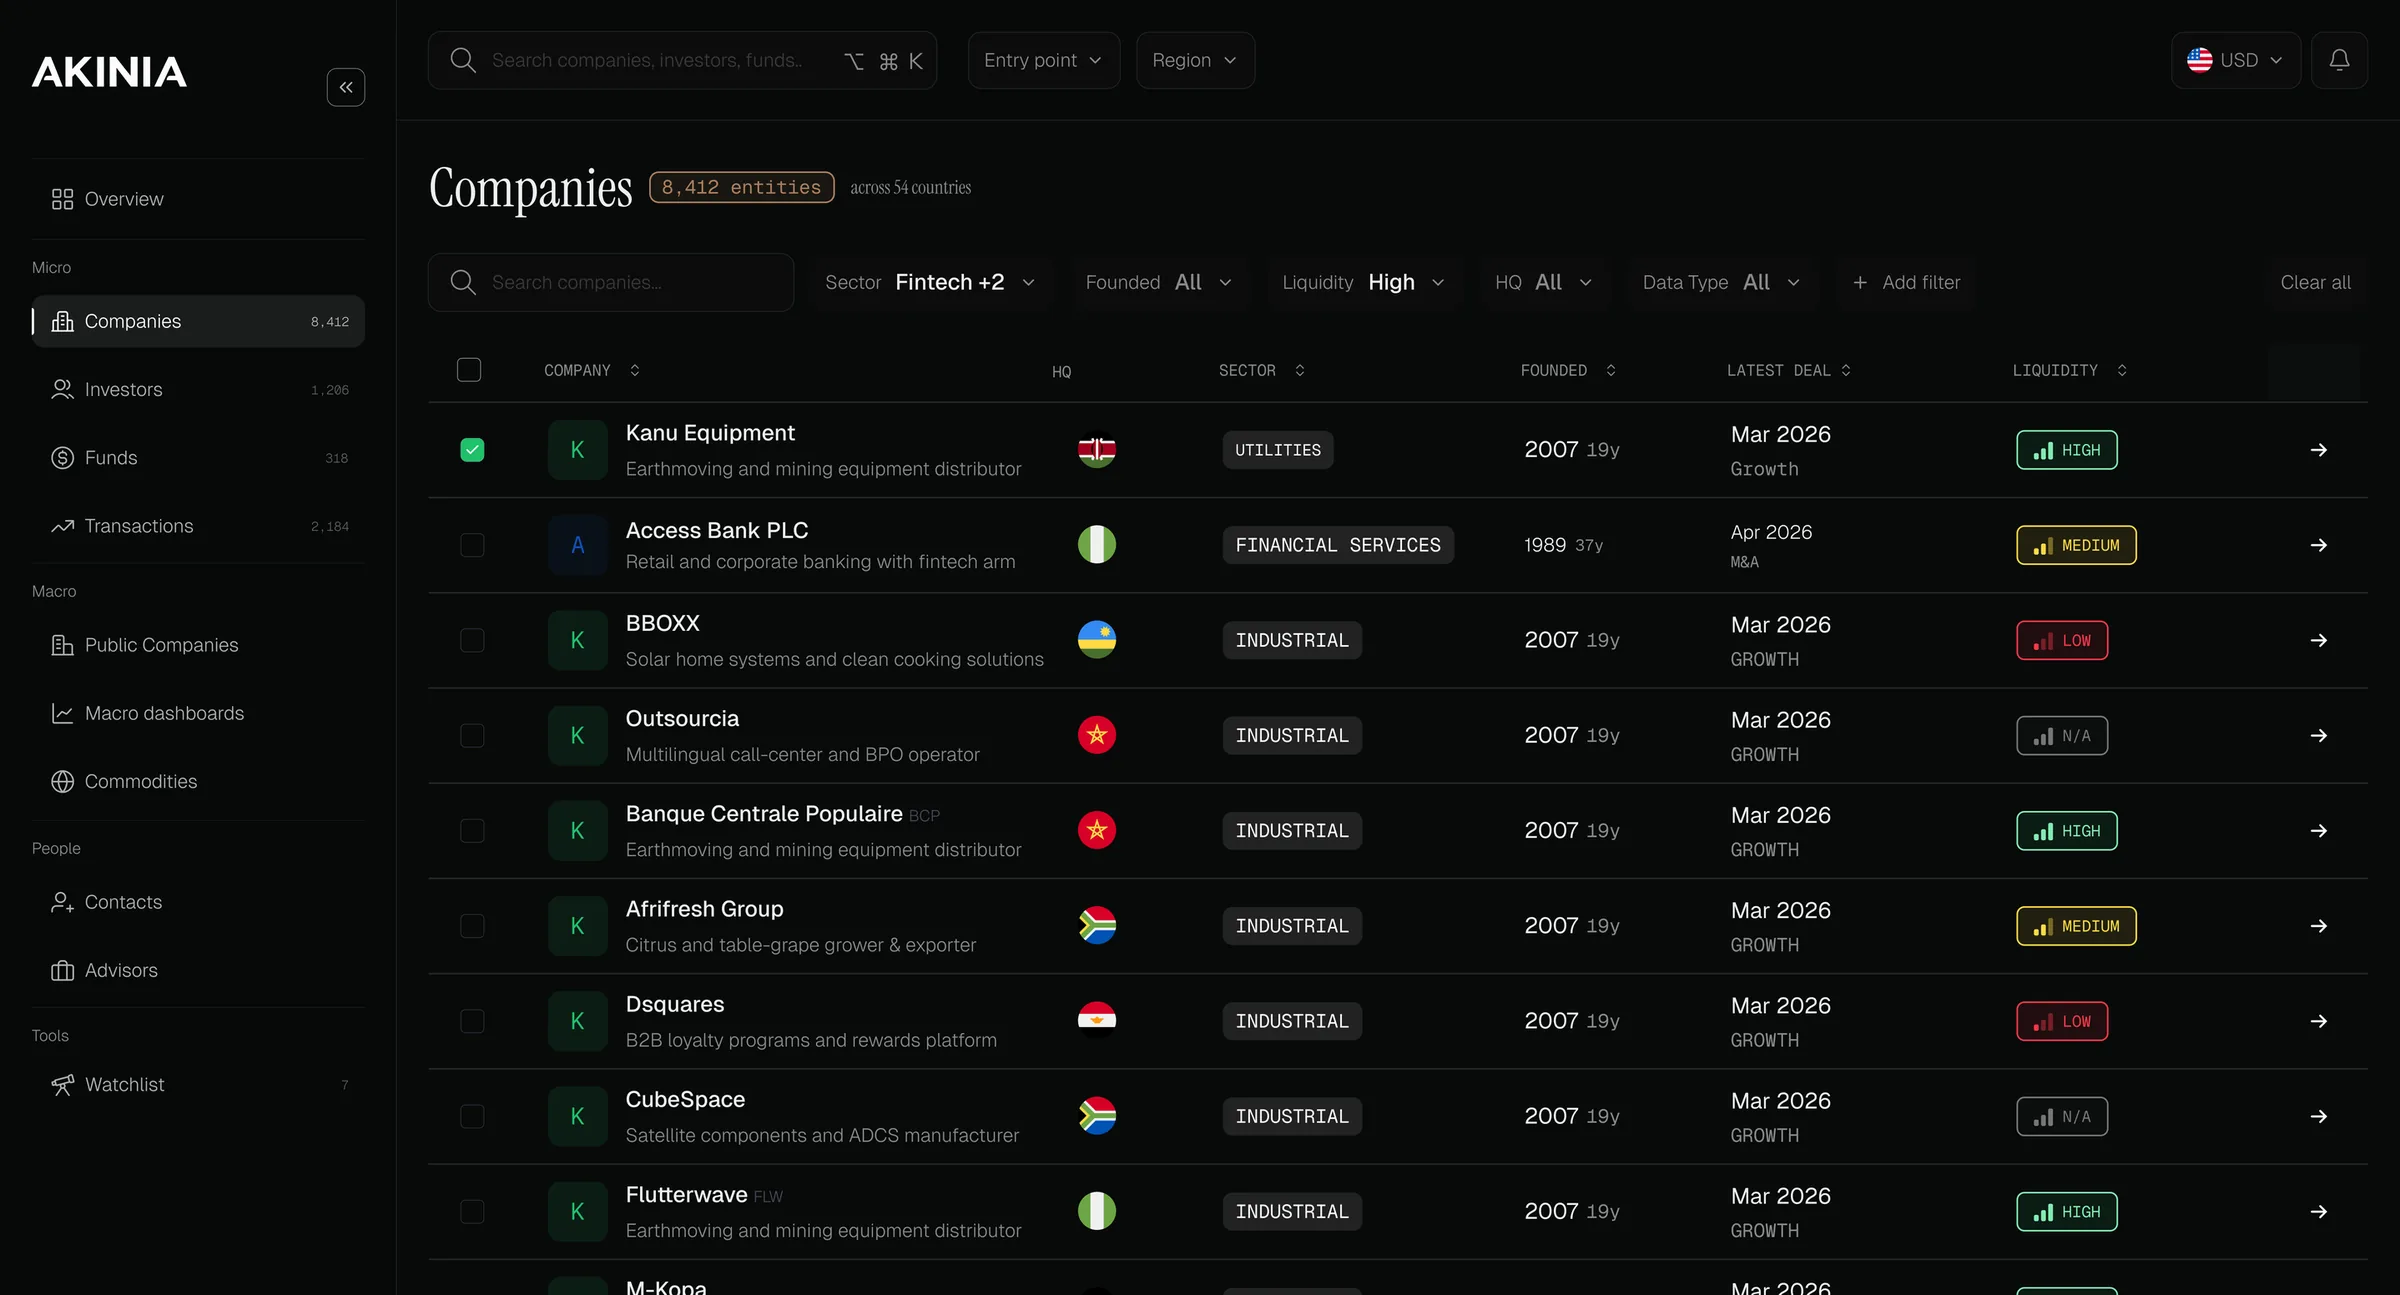Check the Banque Centrale Populaire checkbox
The image size is (2400, 1295).
[472, 831]
